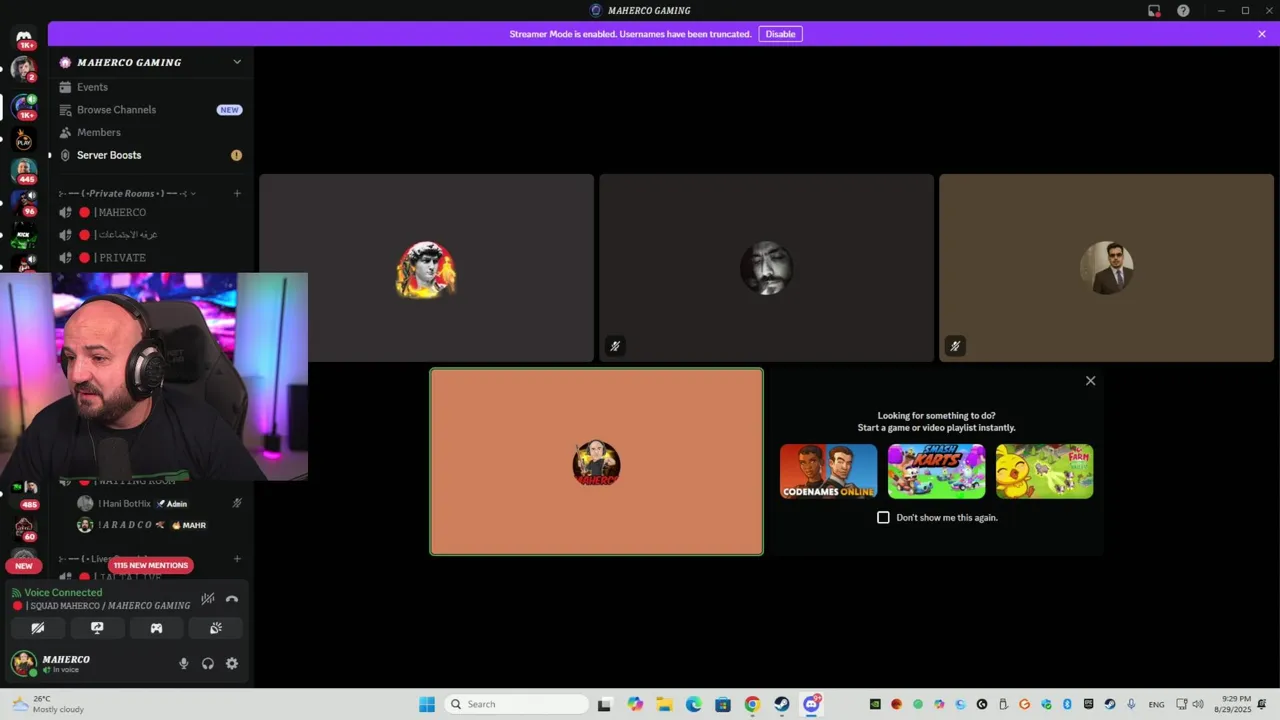Disconnect from the voice channel

point(232,599)
